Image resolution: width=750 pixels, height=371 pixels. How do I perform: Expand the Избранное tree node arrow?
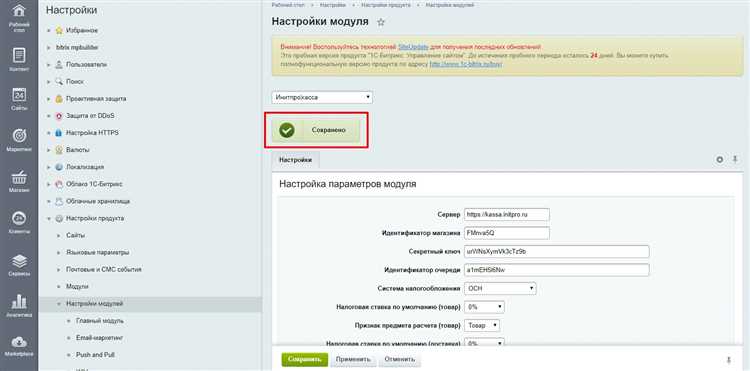pos(48,31)
